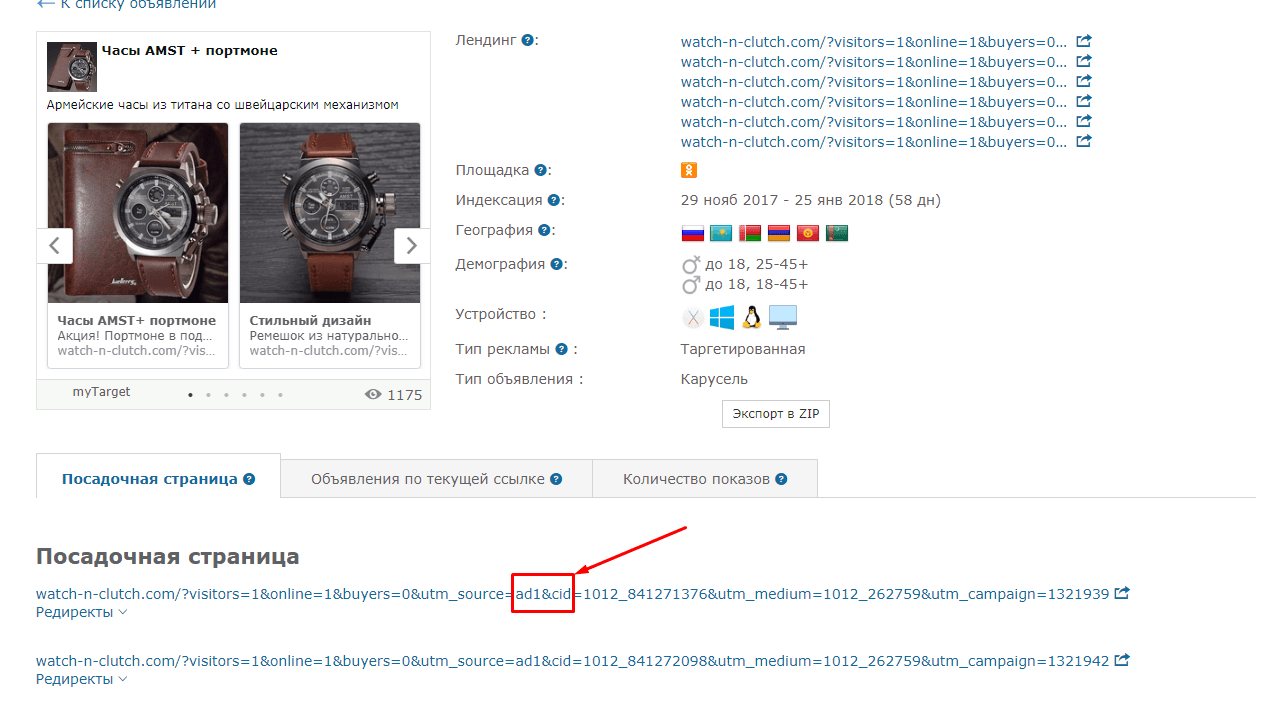Click the male gender symbol in Demography
The height and width of the screenshot is (708, 1267).
[x=691, y=284]
